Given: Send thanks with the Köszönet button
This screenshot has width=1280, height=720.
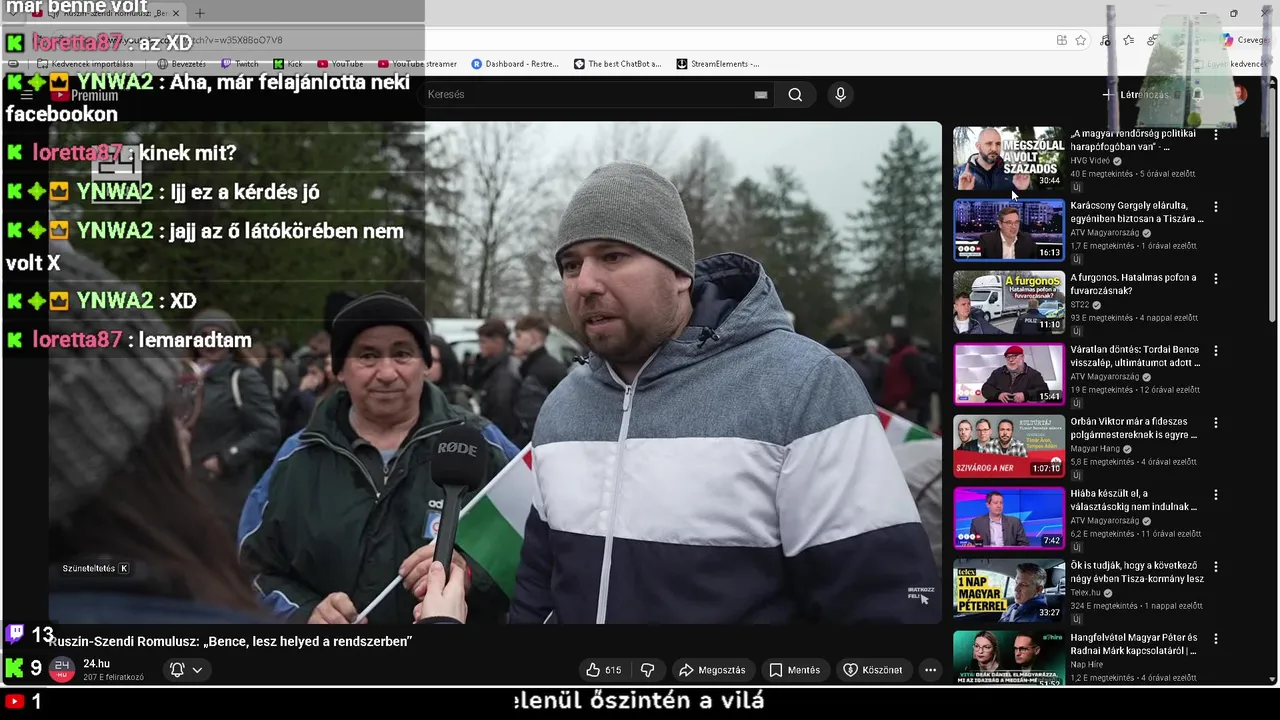Looking at the screenshot, I should (873, 670).
